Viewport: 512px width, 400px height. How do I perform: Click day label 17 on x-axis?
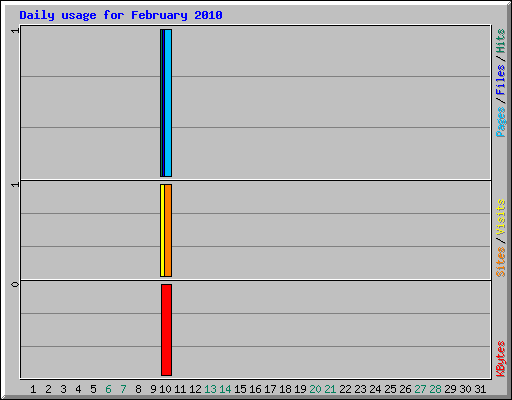270,389
